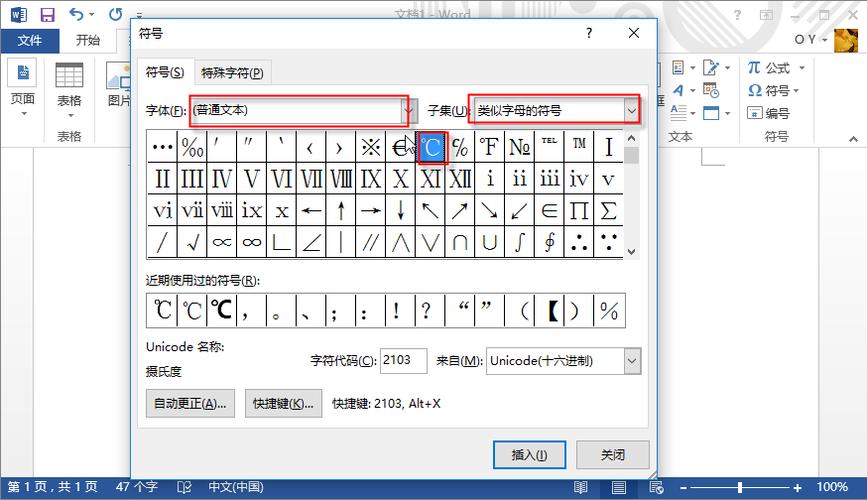This screenshot has height=500, width=867.
Task: Select the № numero symbol in grid
Action: (x=519, y=147)
